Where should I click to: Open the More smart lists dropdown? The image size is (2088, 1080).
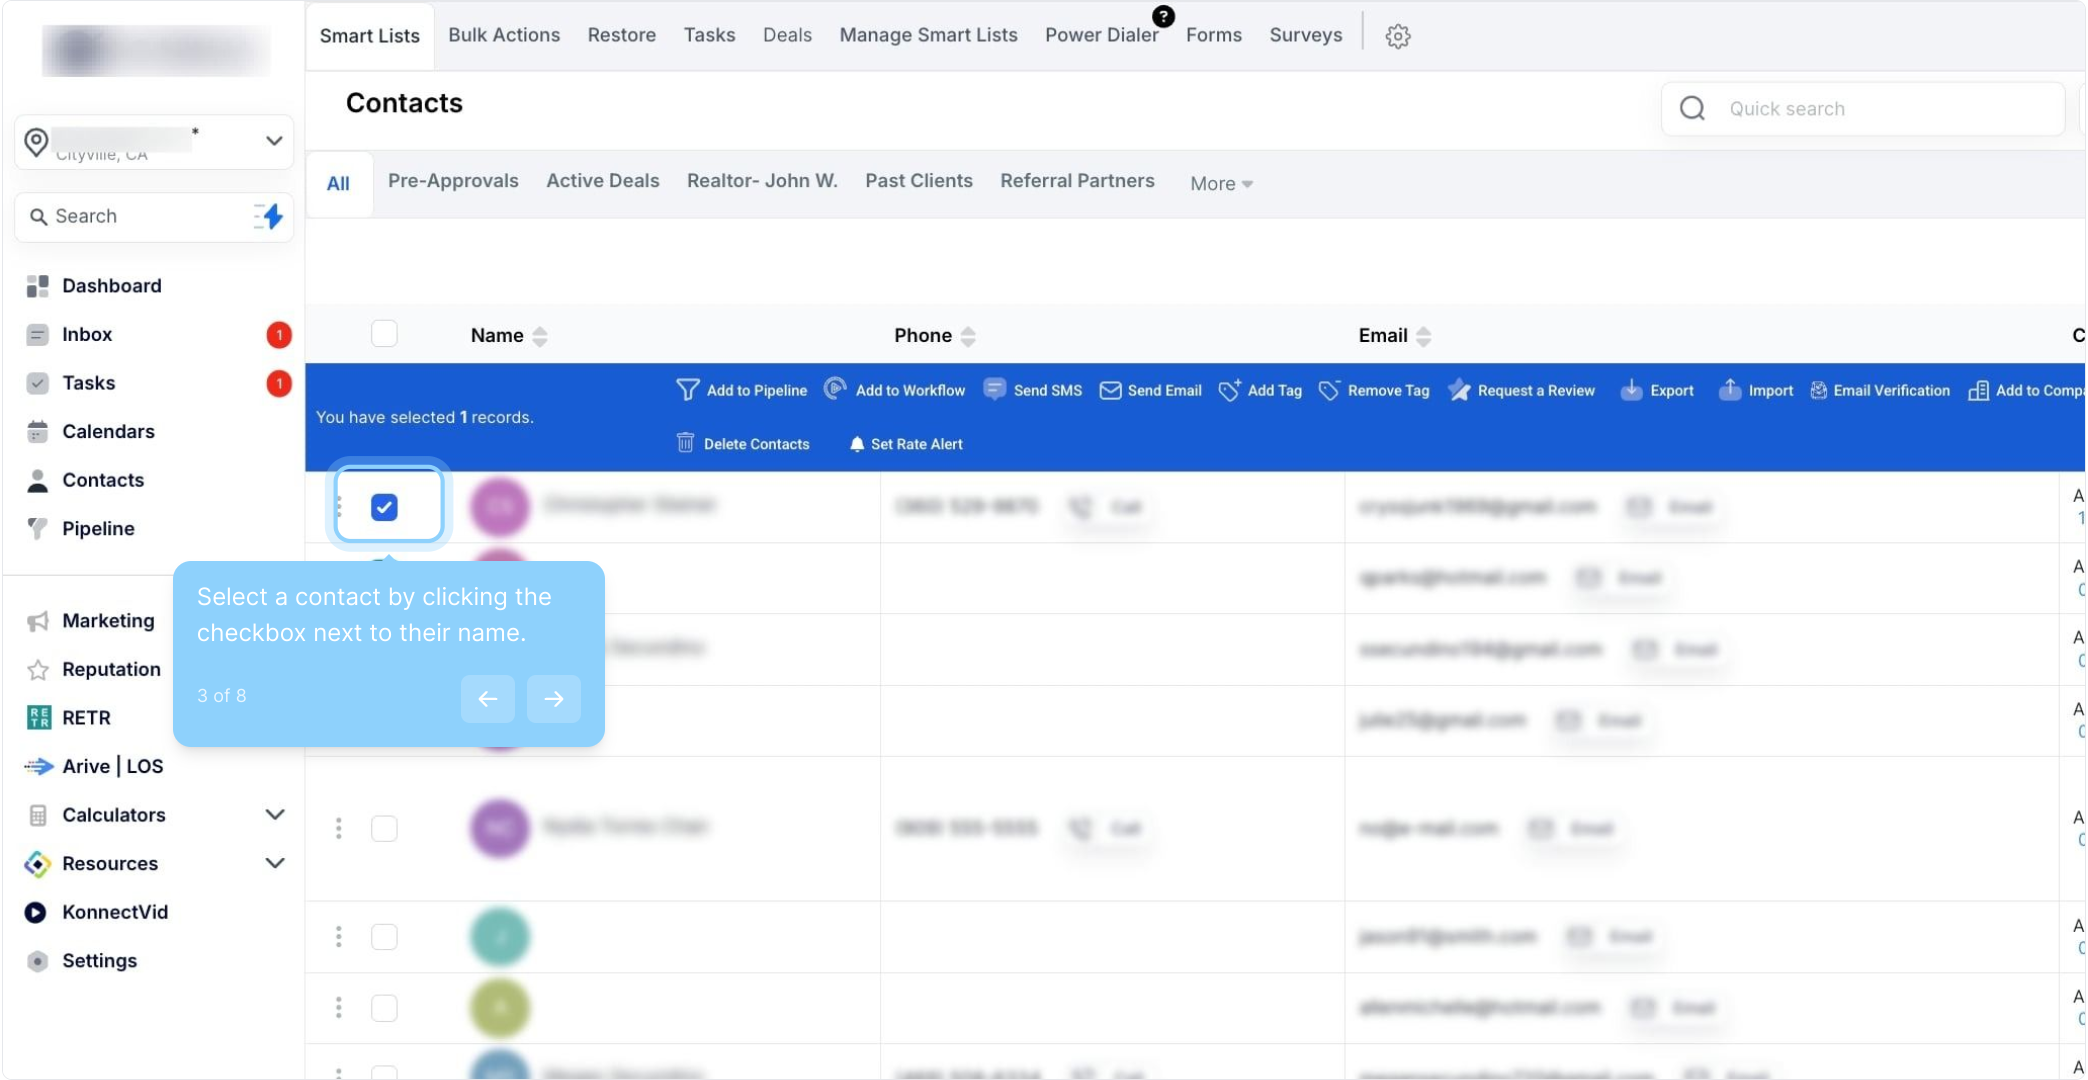pos(1221,183)
